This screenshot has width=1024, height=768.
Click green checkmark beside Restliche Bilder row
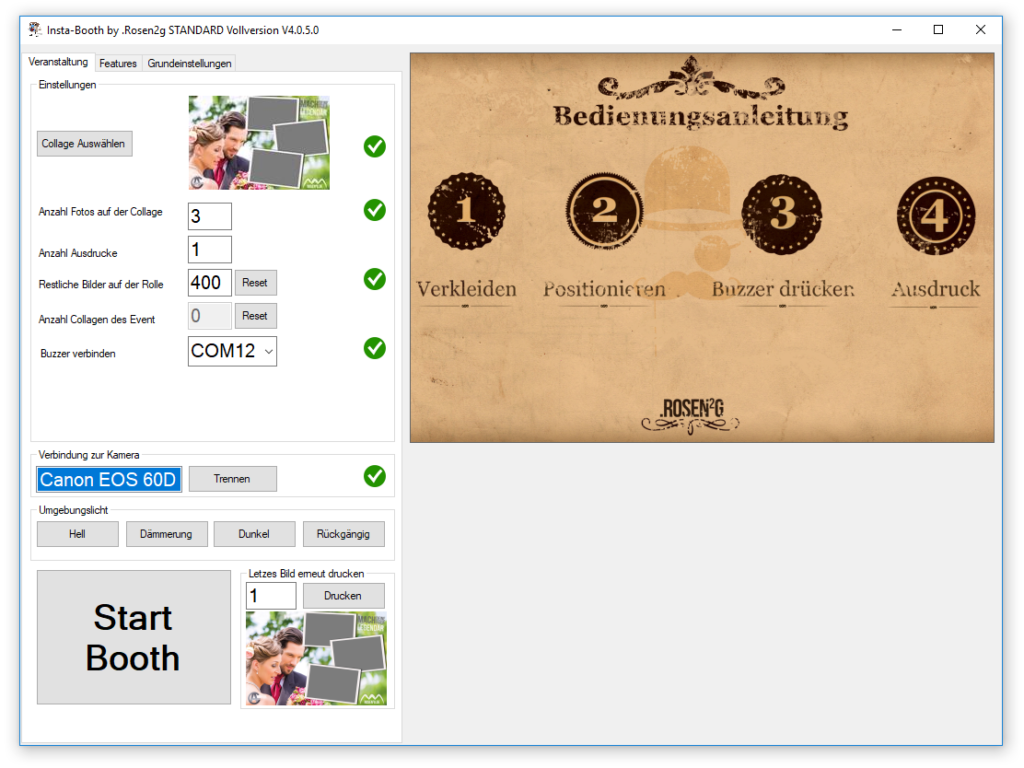coord(375,279)
